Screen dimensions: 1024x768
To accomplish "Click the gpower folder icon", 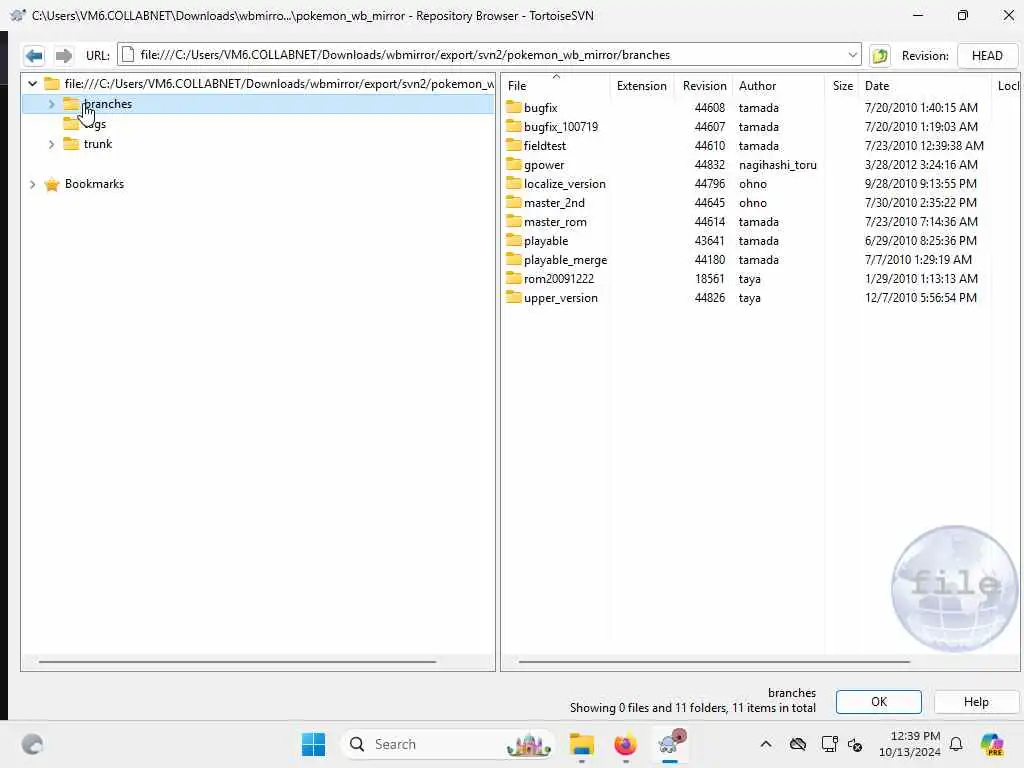I will click(x=514, y=165).
